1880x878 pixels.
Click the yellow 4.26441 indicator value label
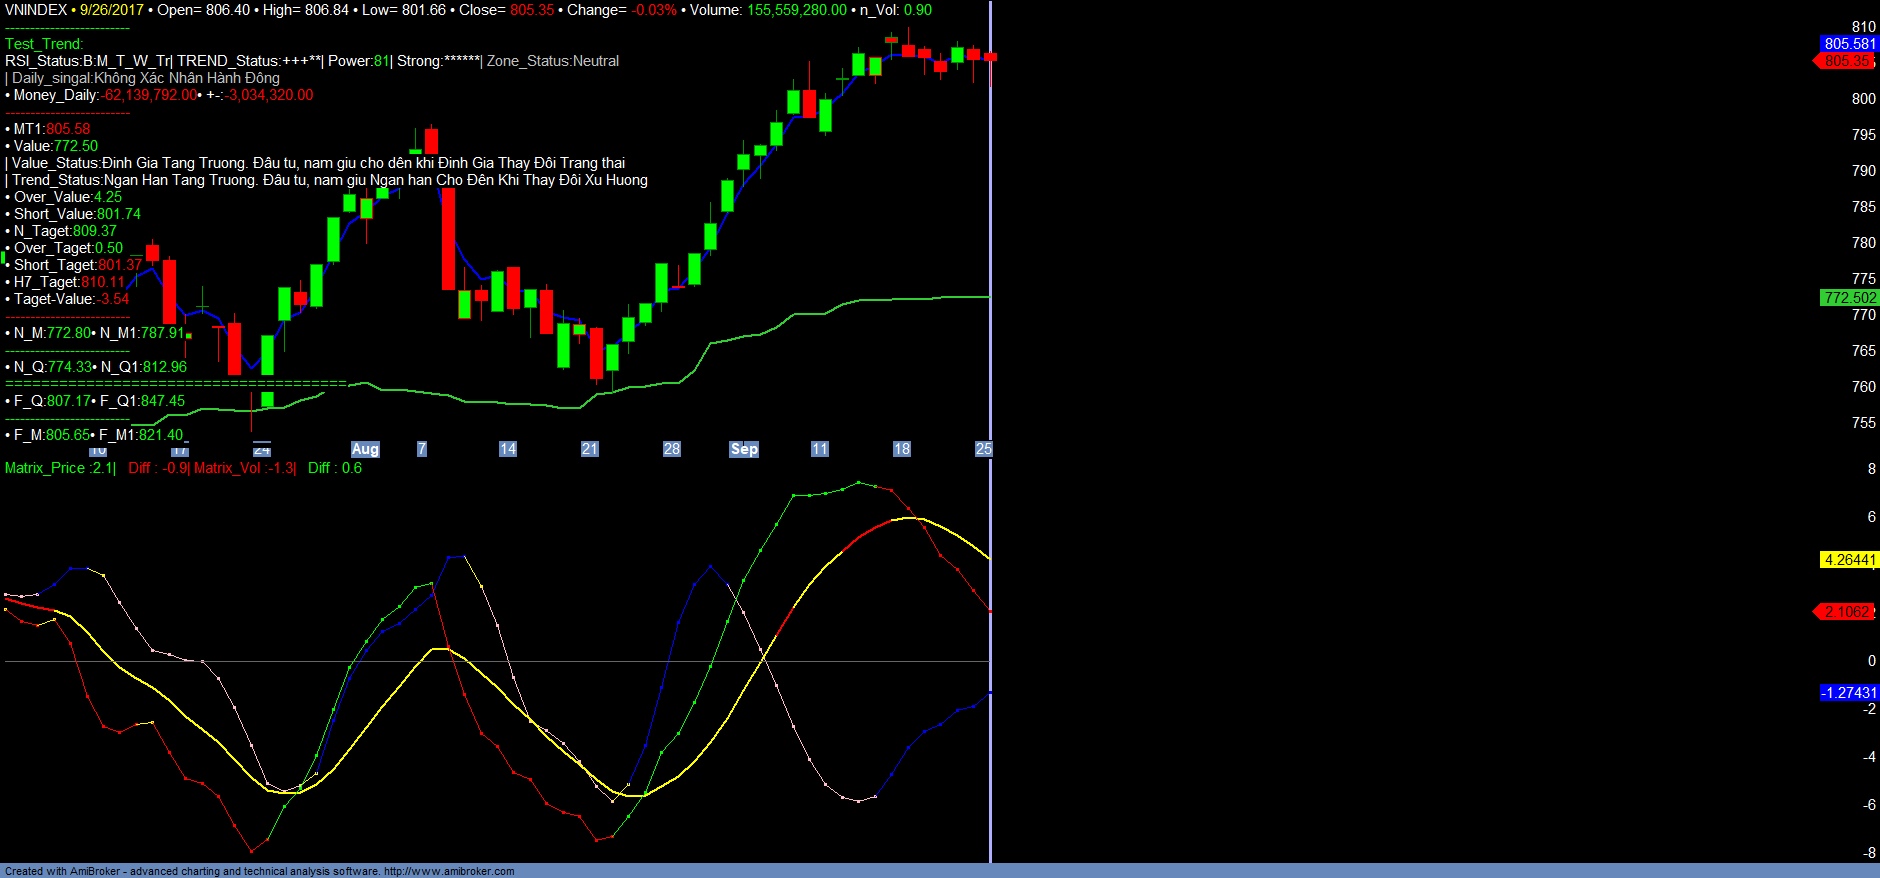(x=1849, y=560)
